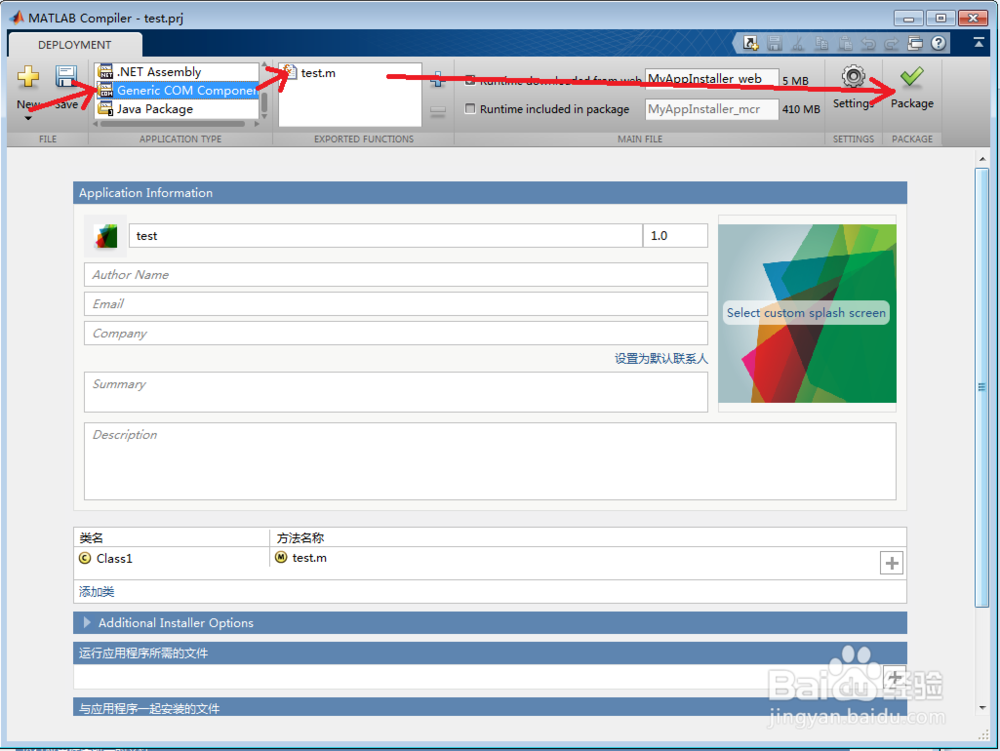The image size is (1000, 751).
Task: Select Java Package application type
Action: pyautogui.click(x=177, y=109)
